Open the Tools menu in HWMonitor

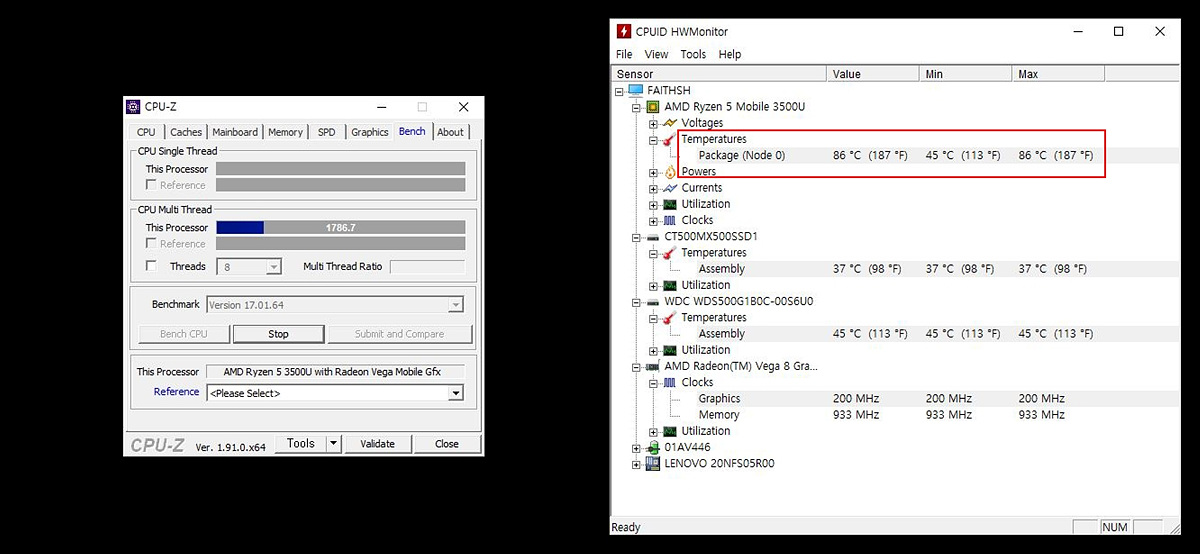(x=693, y=54)
